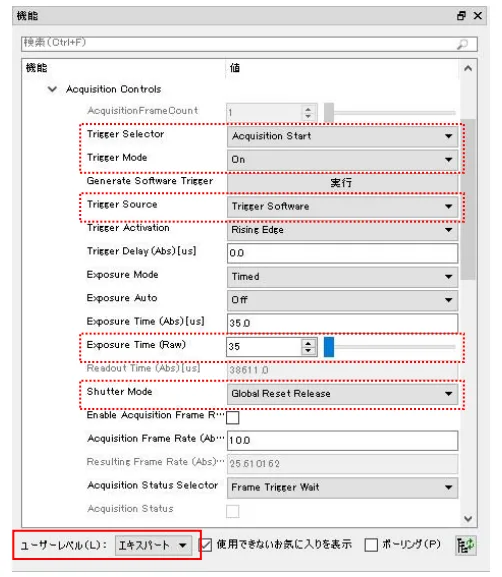Select the Exposure Auto row label
Viewport: 502px width, 577px height.
point(122,298)
